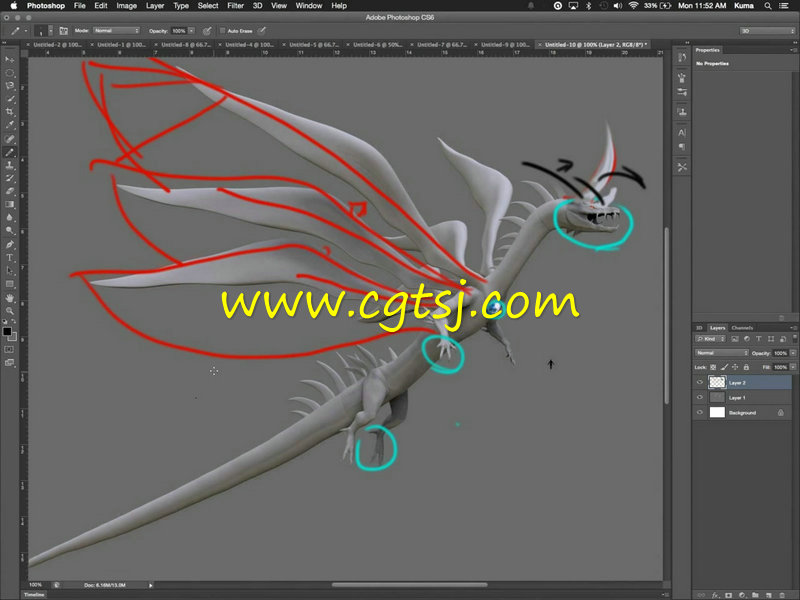Open the workspace switcher dropdown
Viewport: 800px width, 600px height.
pyautogui.click(x=767, y=31)
